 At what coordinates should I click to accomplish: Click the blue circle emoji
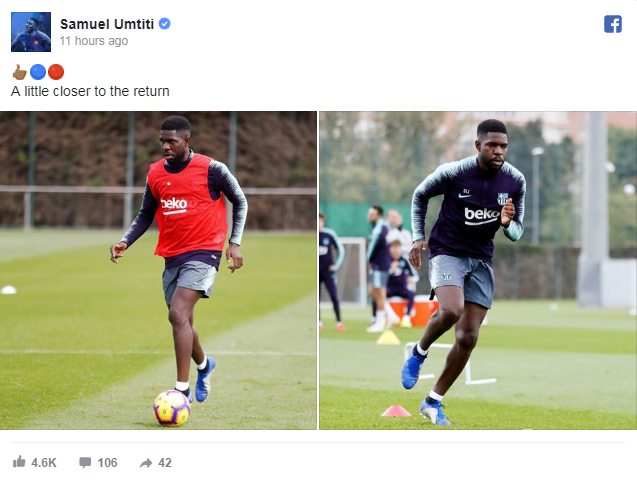38,72
